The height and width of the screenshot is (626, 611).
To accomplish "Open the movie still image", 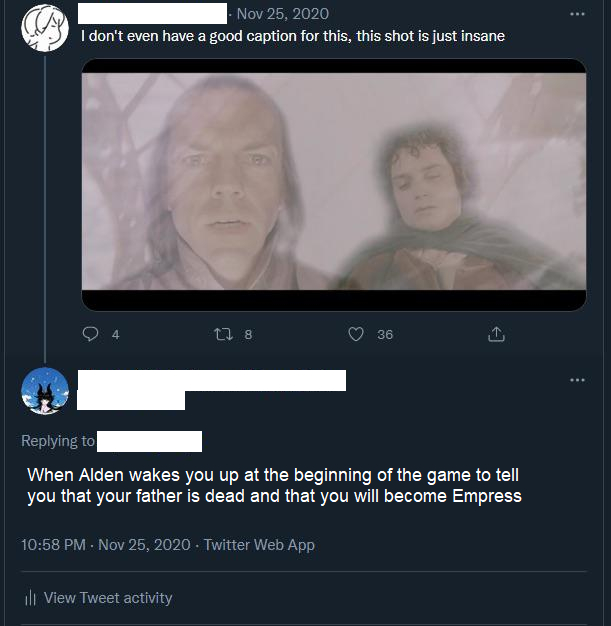I will coord(334,185).
